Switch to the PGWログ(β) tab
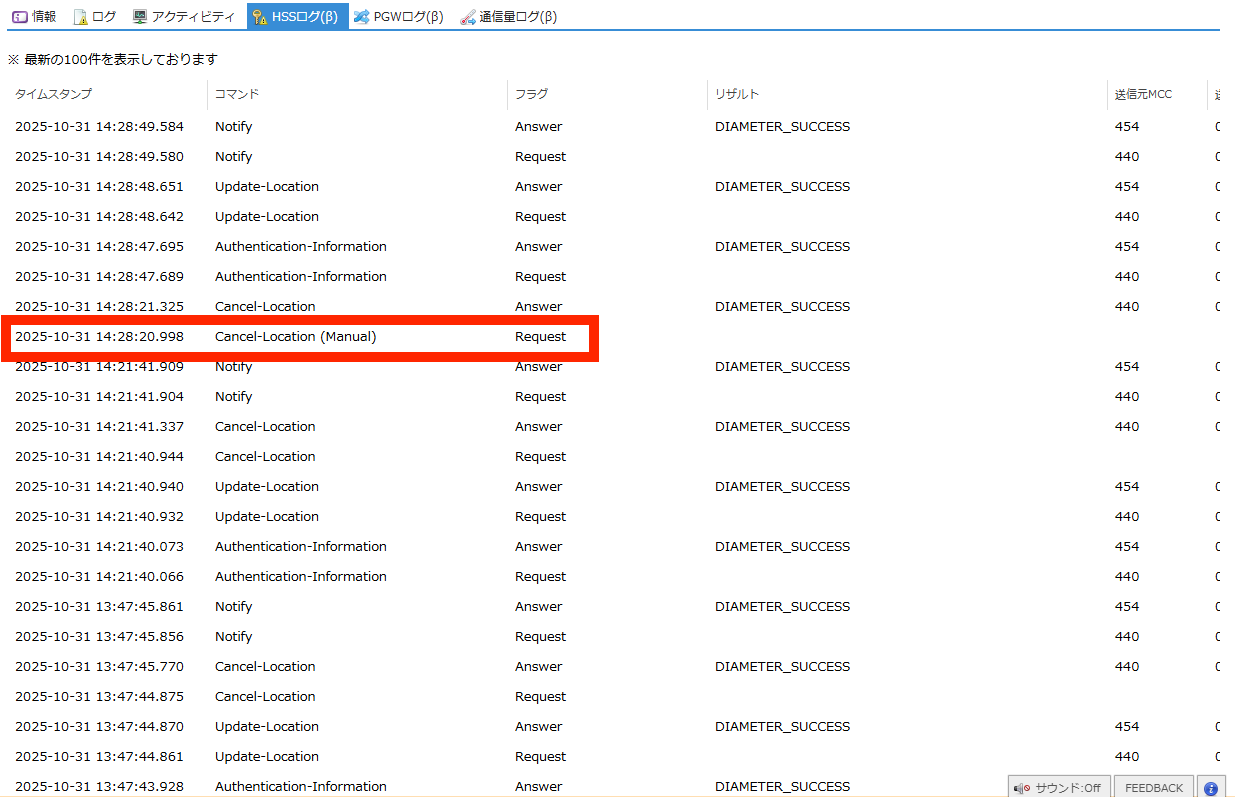1235x797 pixels. click(x=408, y=17)
